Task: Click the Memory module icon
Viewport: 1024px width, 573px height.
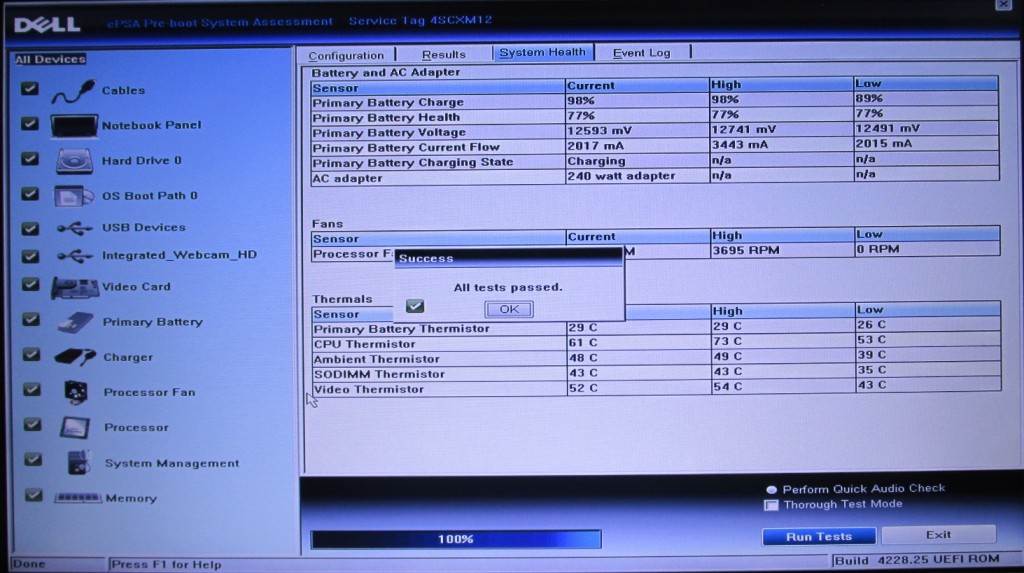Action: [78, 498]
